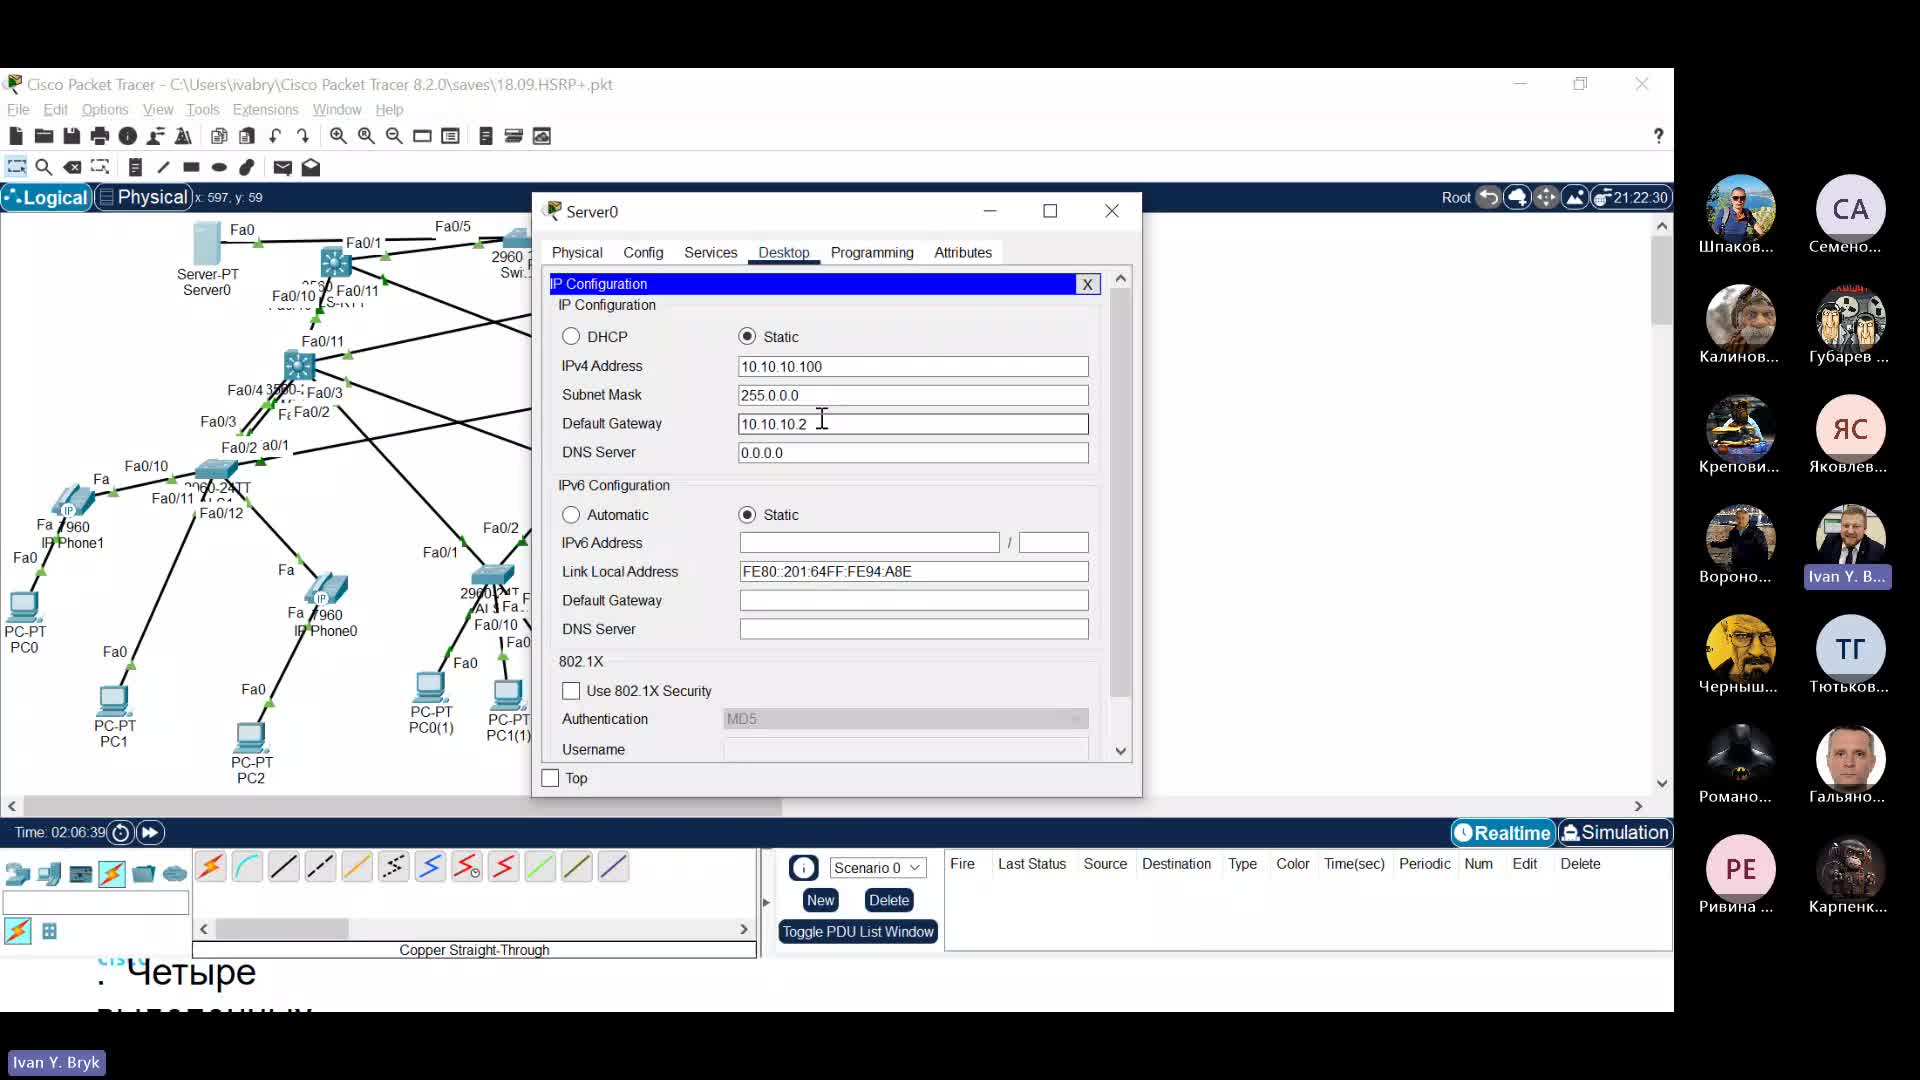
Task: Select the IPv4 Static radio button
Action: click(747, 337)
